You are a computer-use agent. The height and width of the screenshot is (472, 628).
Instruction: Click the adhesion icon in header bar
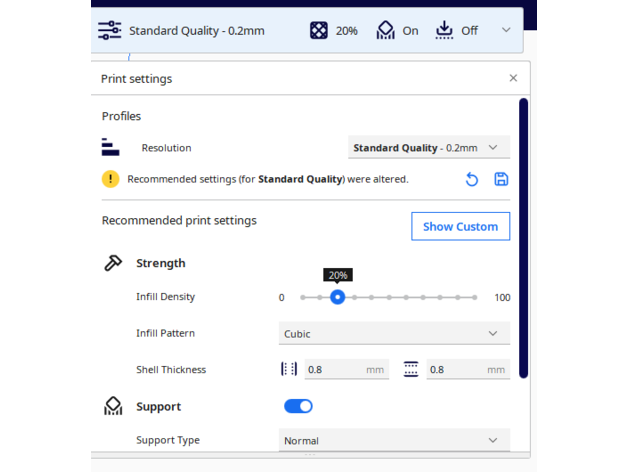coord(445,31)
